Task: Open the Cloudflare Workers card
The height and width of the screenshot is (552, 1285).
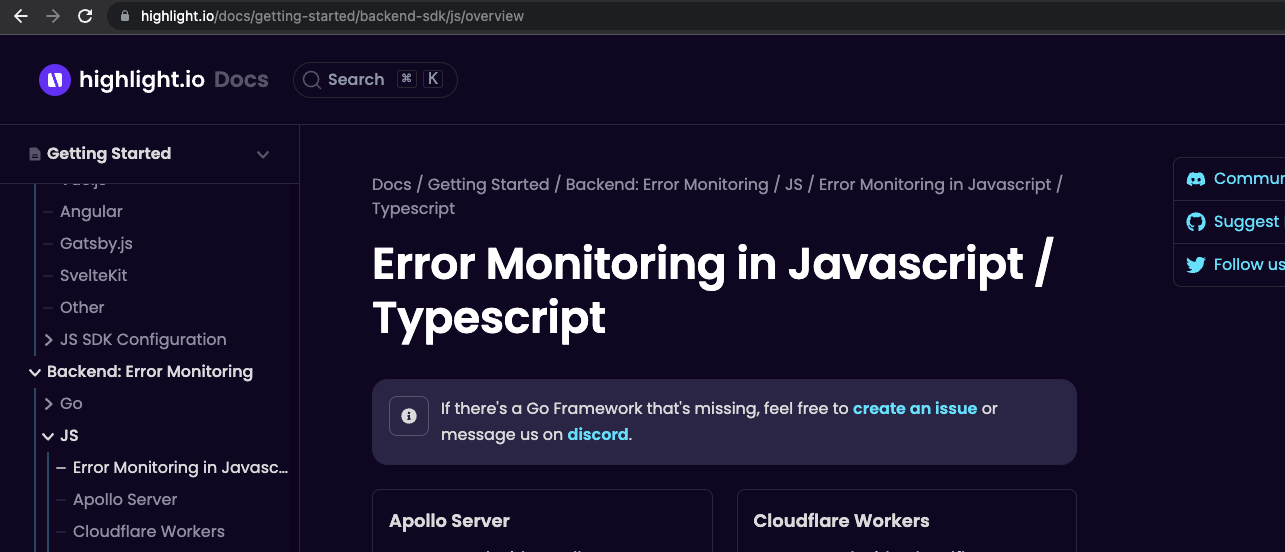Action: (906, 521)
